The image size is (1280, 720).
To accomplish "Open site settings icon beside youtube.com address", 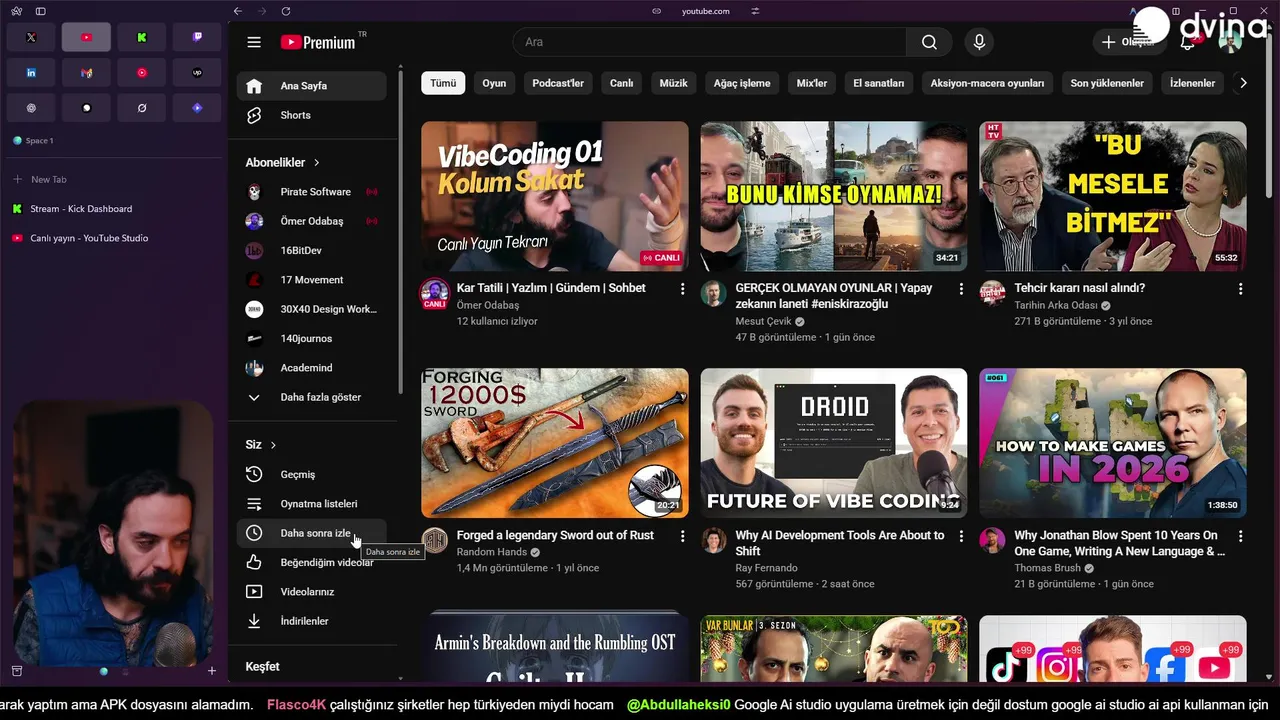I will click(755, 11).
